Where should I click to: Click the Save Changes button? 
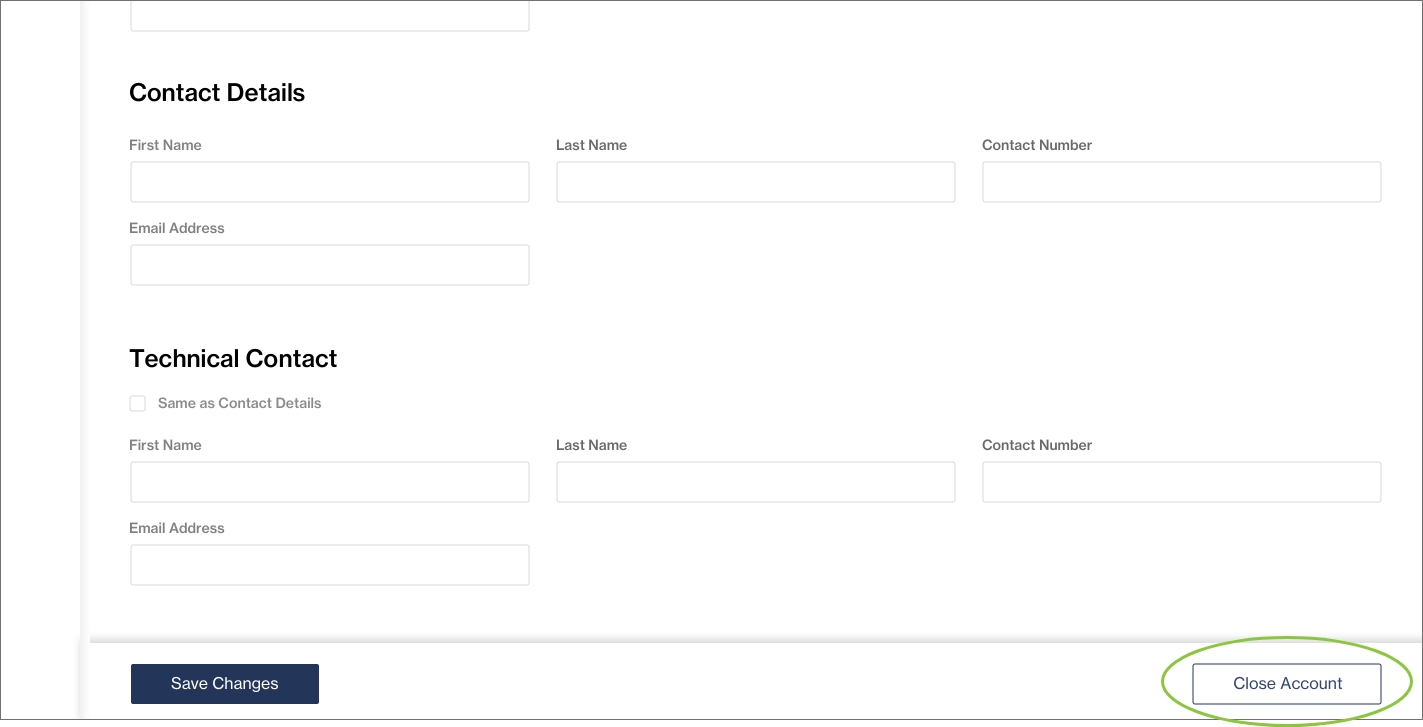pos(224,684)
